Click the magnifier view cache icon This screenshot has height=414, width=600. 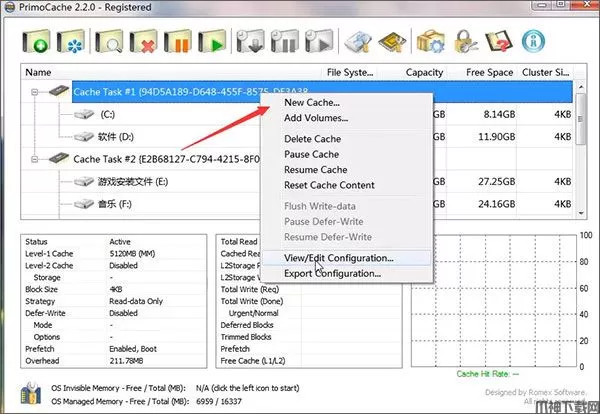(109, 41)
